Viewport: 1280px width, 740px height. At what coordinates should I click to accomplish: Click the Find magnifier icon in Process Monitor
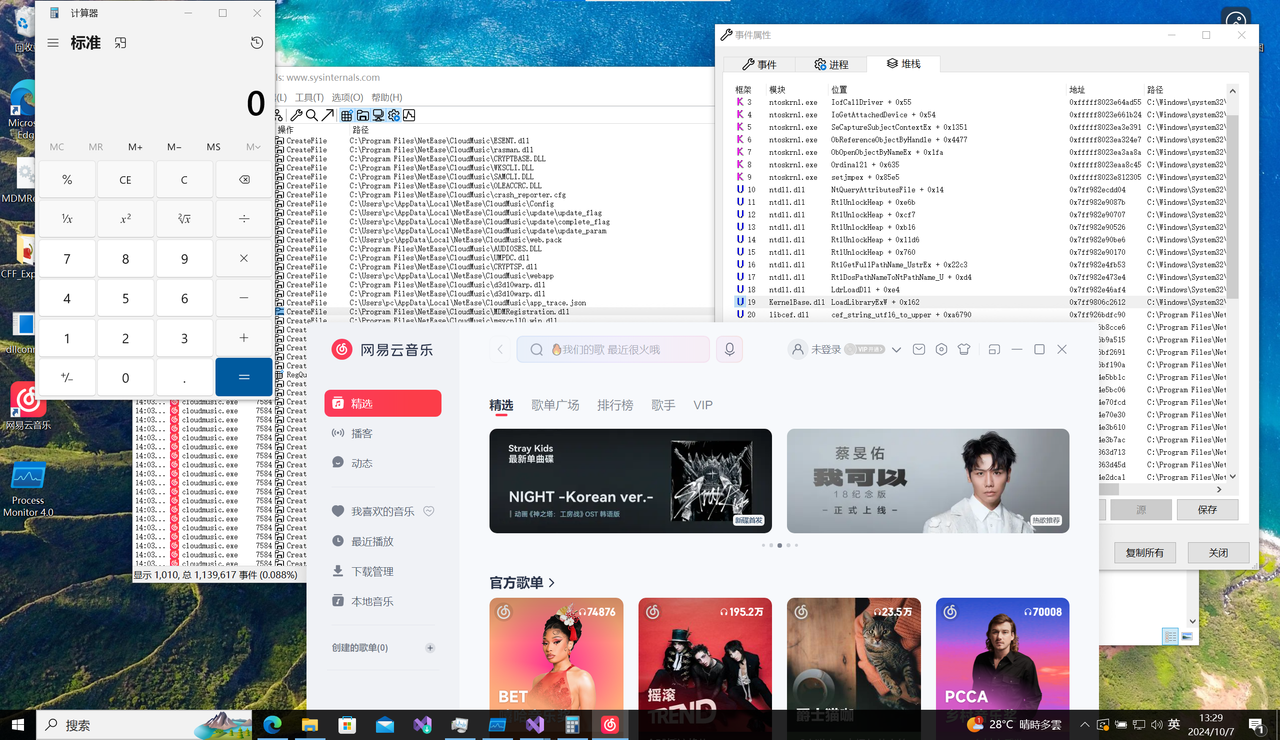(311, 115)
